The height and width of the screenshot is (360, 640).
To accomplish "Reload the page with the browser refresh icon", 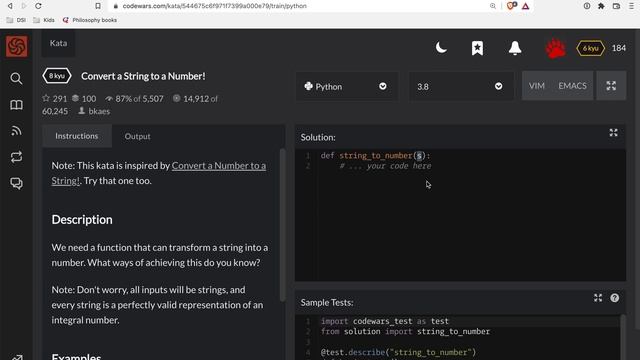I will pyautogui.click(x=38, y=6).
